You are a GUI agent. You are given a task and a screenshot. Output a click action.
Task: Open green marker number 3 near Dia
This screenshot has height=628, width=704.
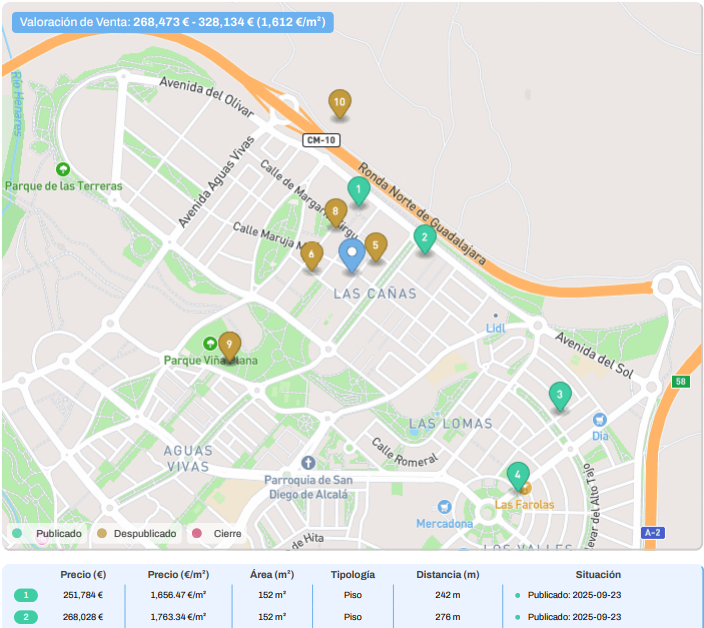[x=560, y=395]
